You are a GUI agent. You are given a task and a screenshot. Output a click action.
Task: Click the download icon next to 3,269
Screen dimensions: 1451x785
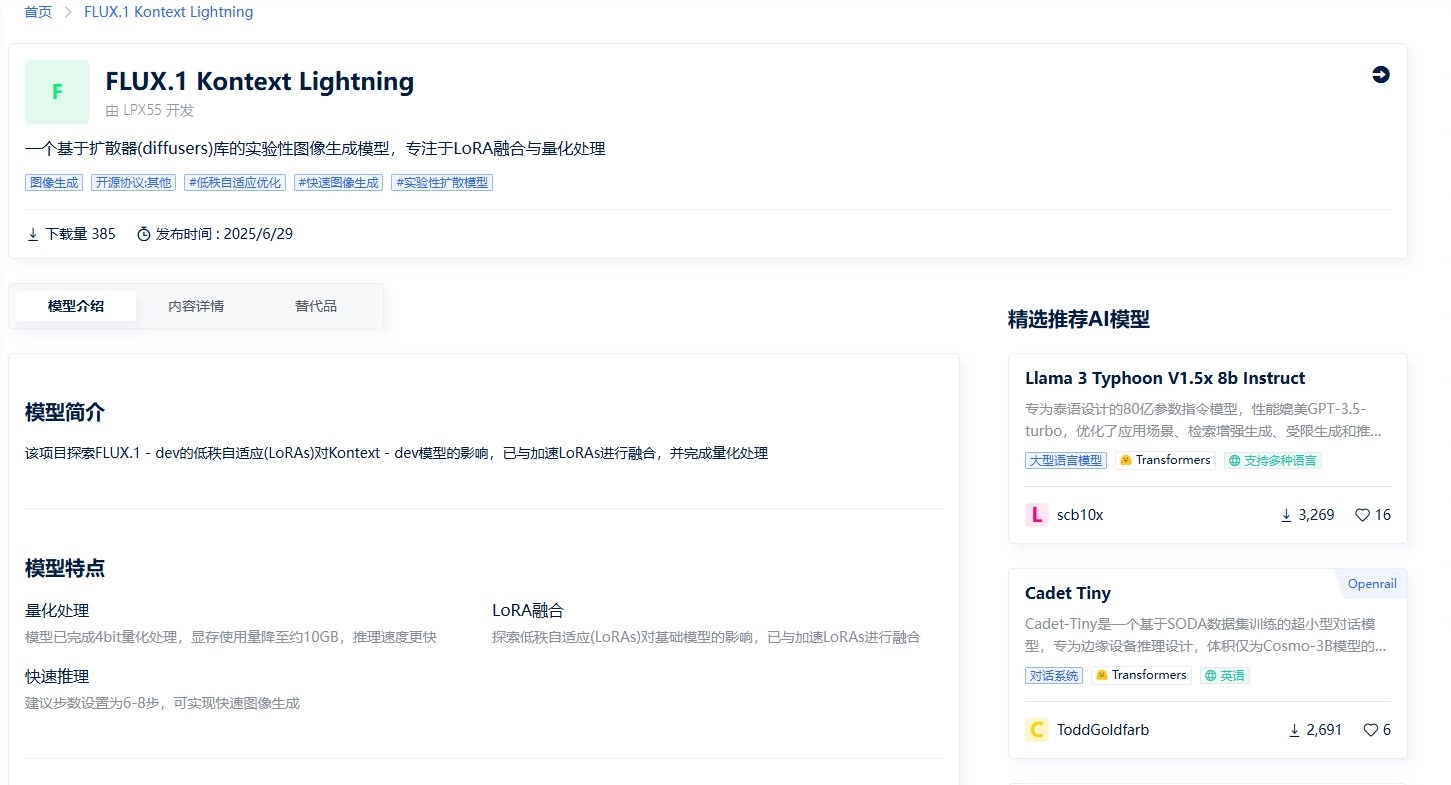coord(1286,515)
